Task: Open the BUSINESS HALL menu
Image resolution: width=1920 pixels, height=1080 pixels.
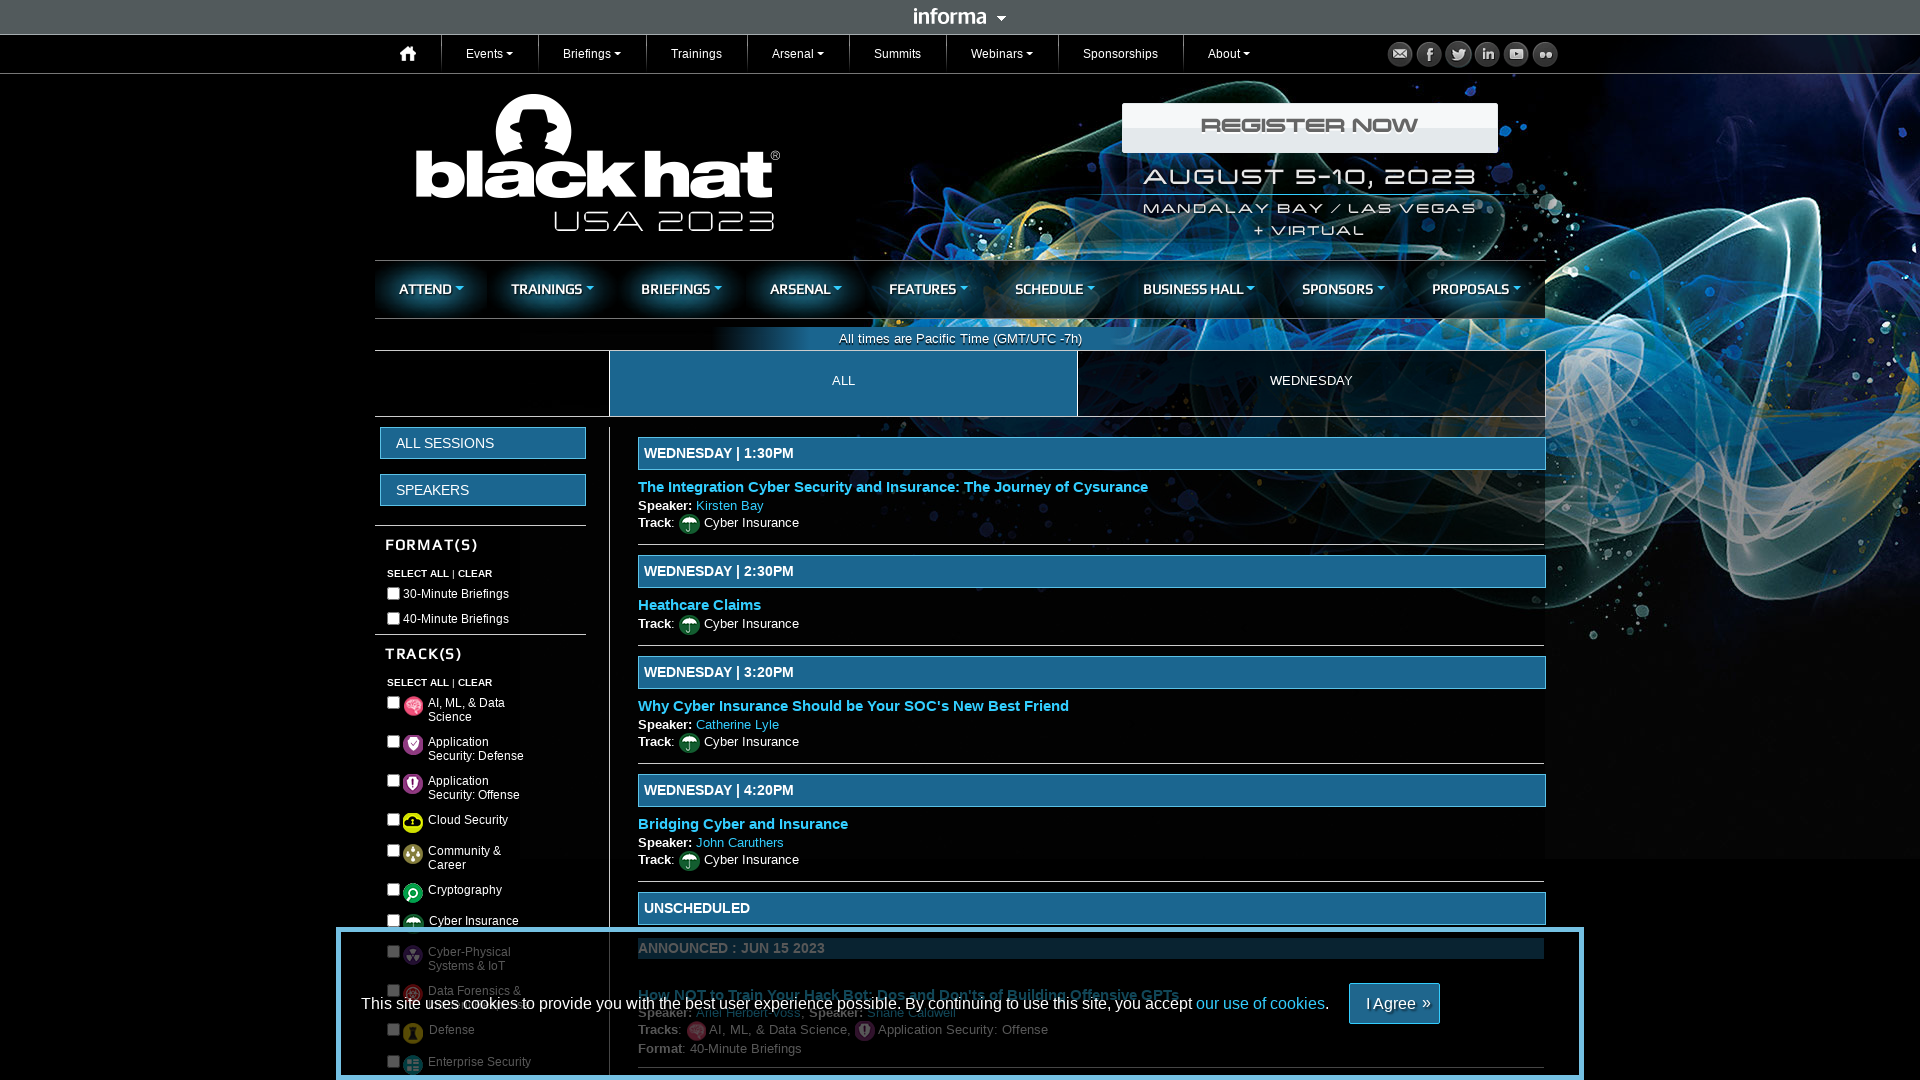Action: point(1199,289)
